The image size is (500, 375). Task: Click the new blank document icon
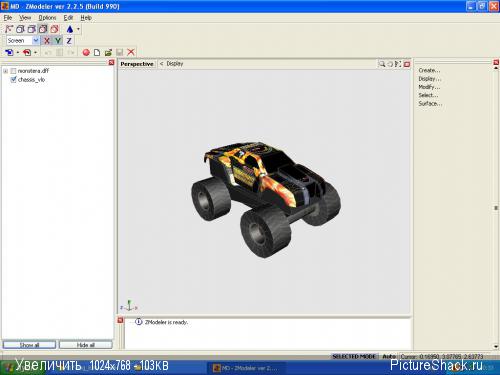click(x=97, y=52)
